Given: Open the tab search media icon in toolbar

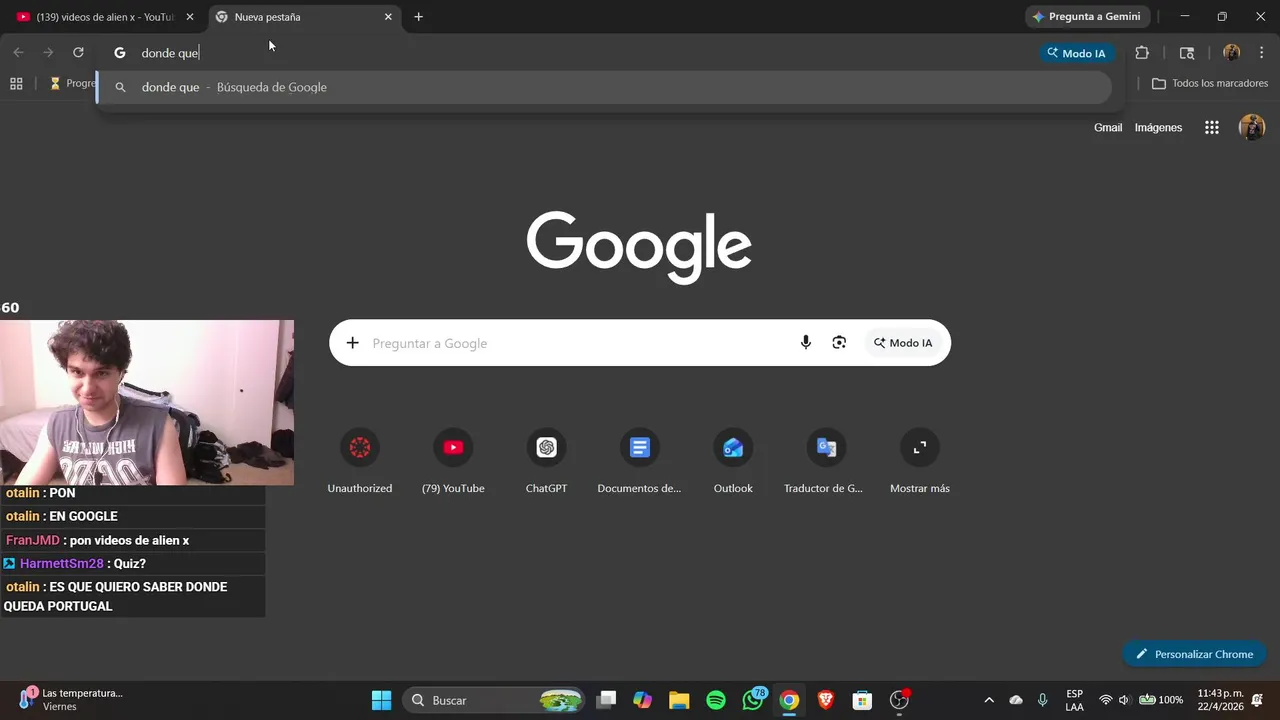Looking at the screenshot, I should [1187, 53].
